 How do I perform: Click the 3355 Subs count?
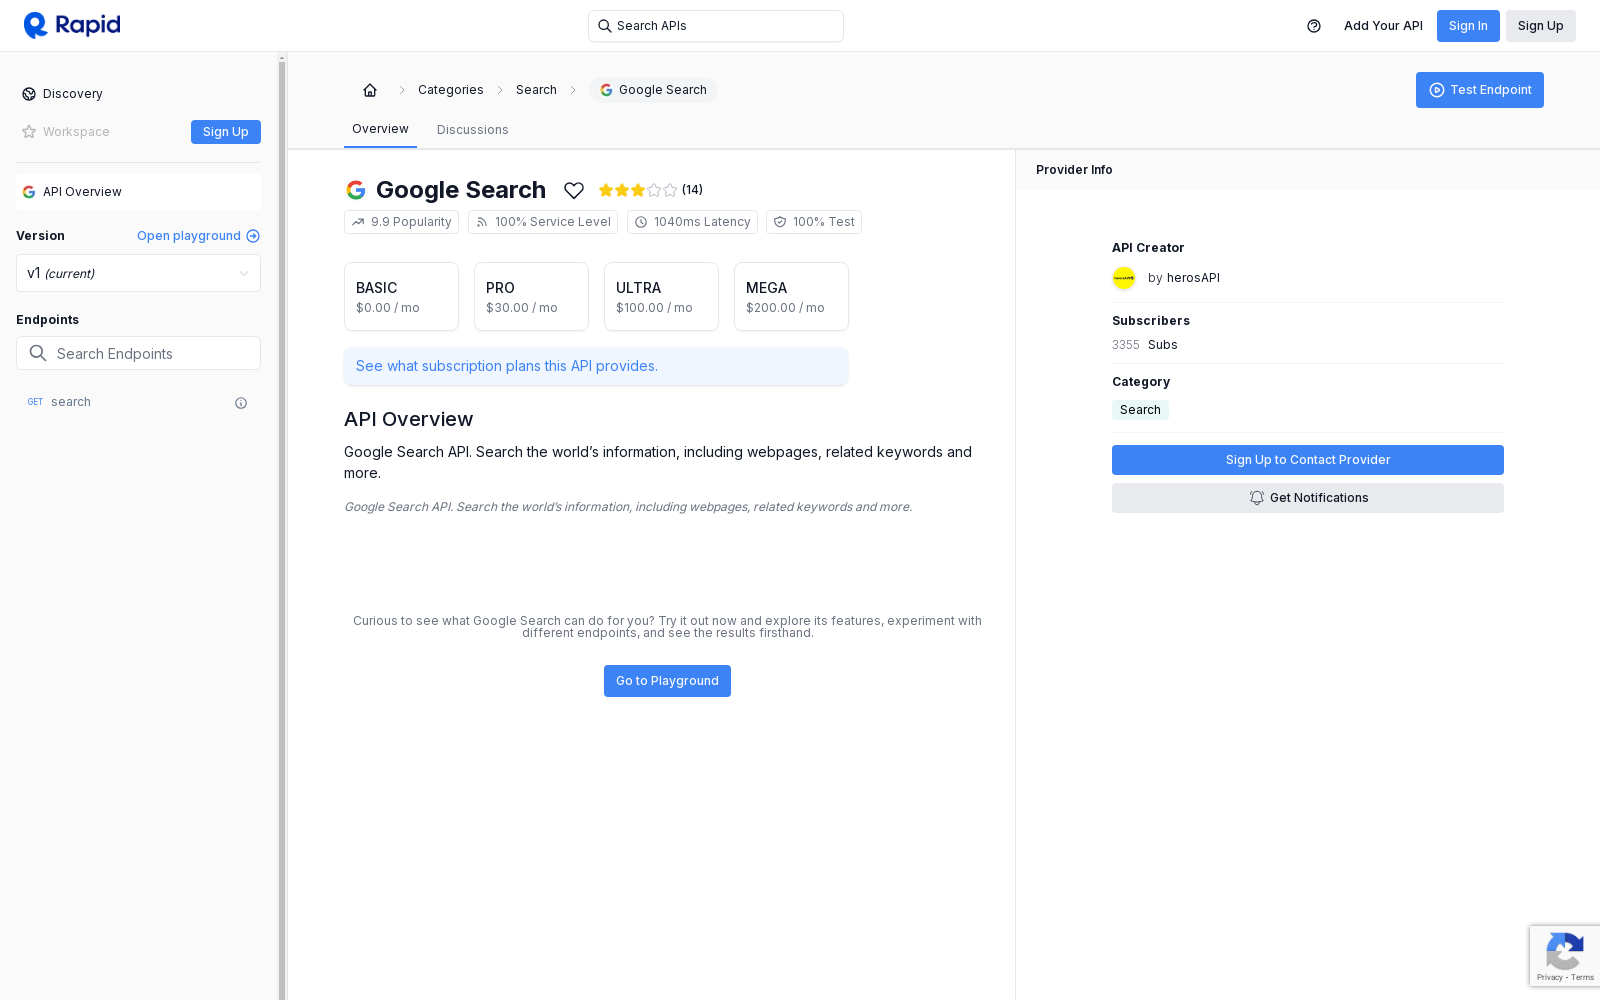(1145, 345)
